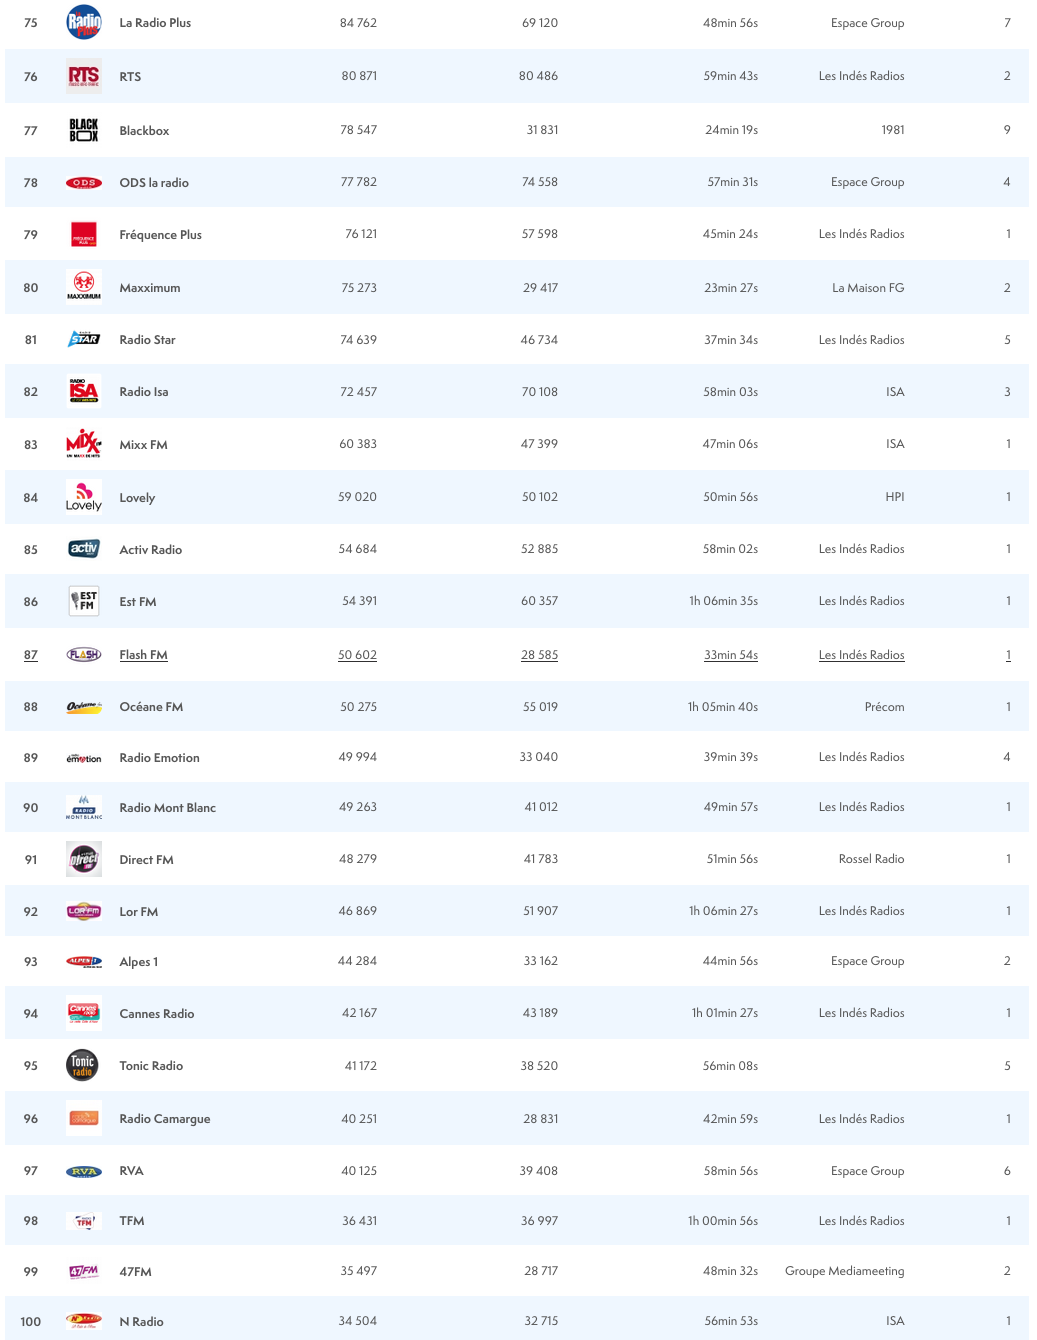Click the Cannes Radio logo
The height and width of the screenshot is (1340, 1037).
coord(84,1013)
